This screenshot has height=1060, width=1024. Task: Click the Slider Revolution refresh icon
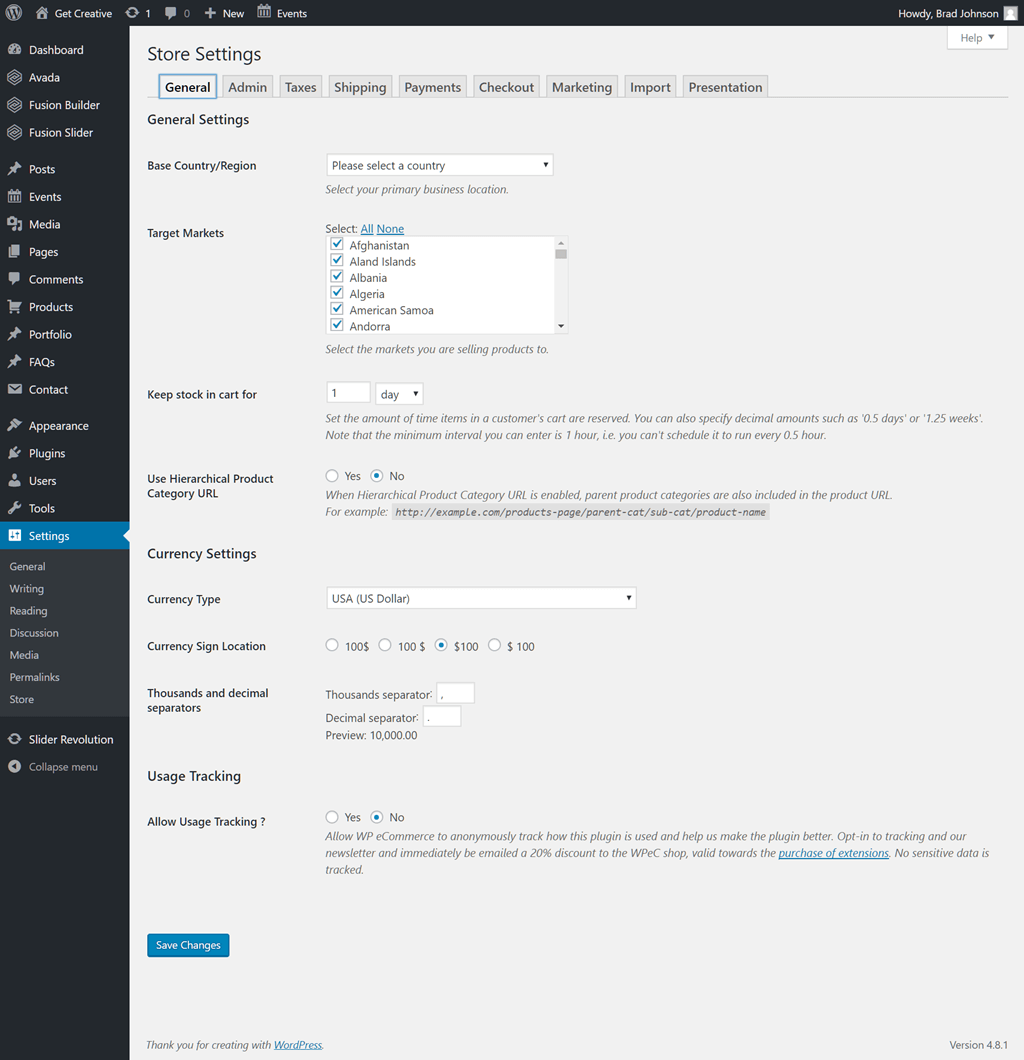coord(14,739)
